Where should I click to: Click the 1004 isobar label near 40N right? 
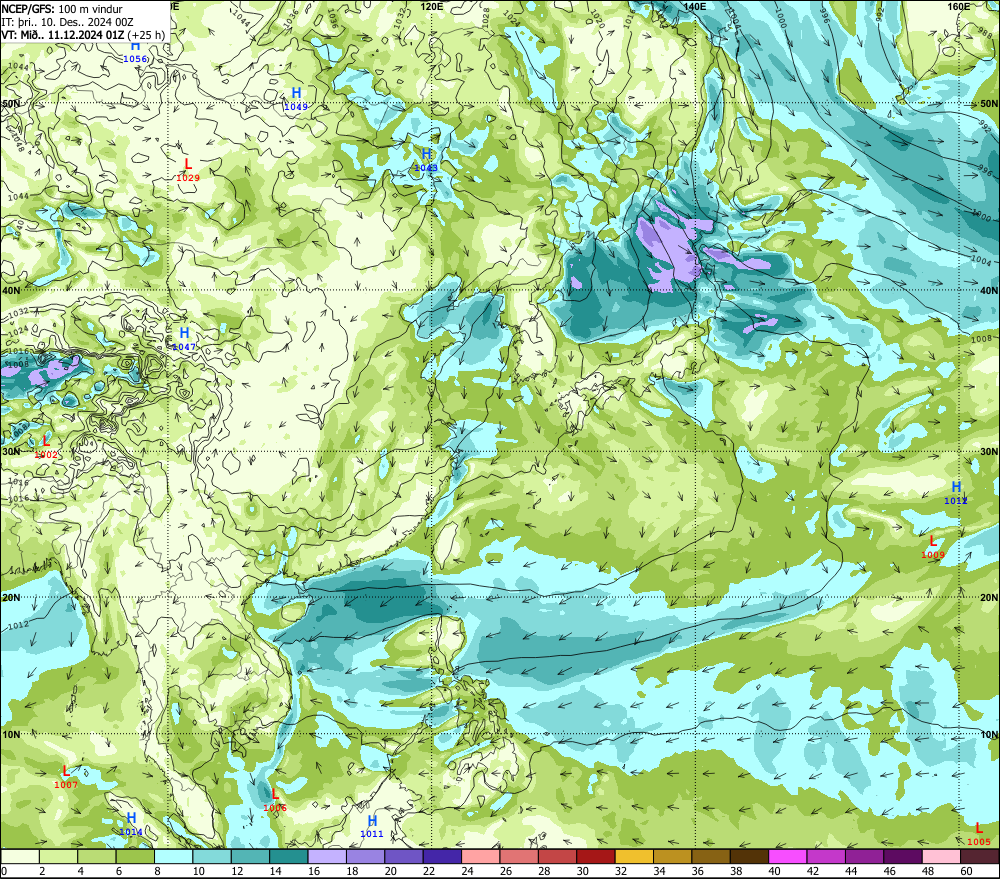tap(982, 262)
